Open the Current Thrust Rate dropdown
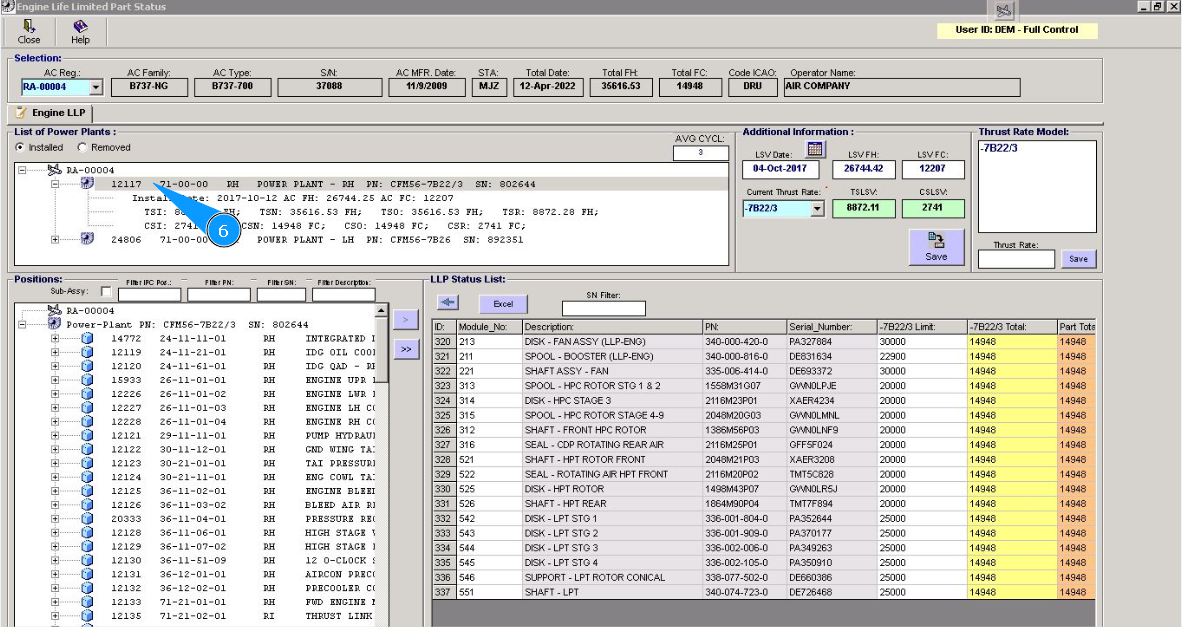 [x=816, y=209]
